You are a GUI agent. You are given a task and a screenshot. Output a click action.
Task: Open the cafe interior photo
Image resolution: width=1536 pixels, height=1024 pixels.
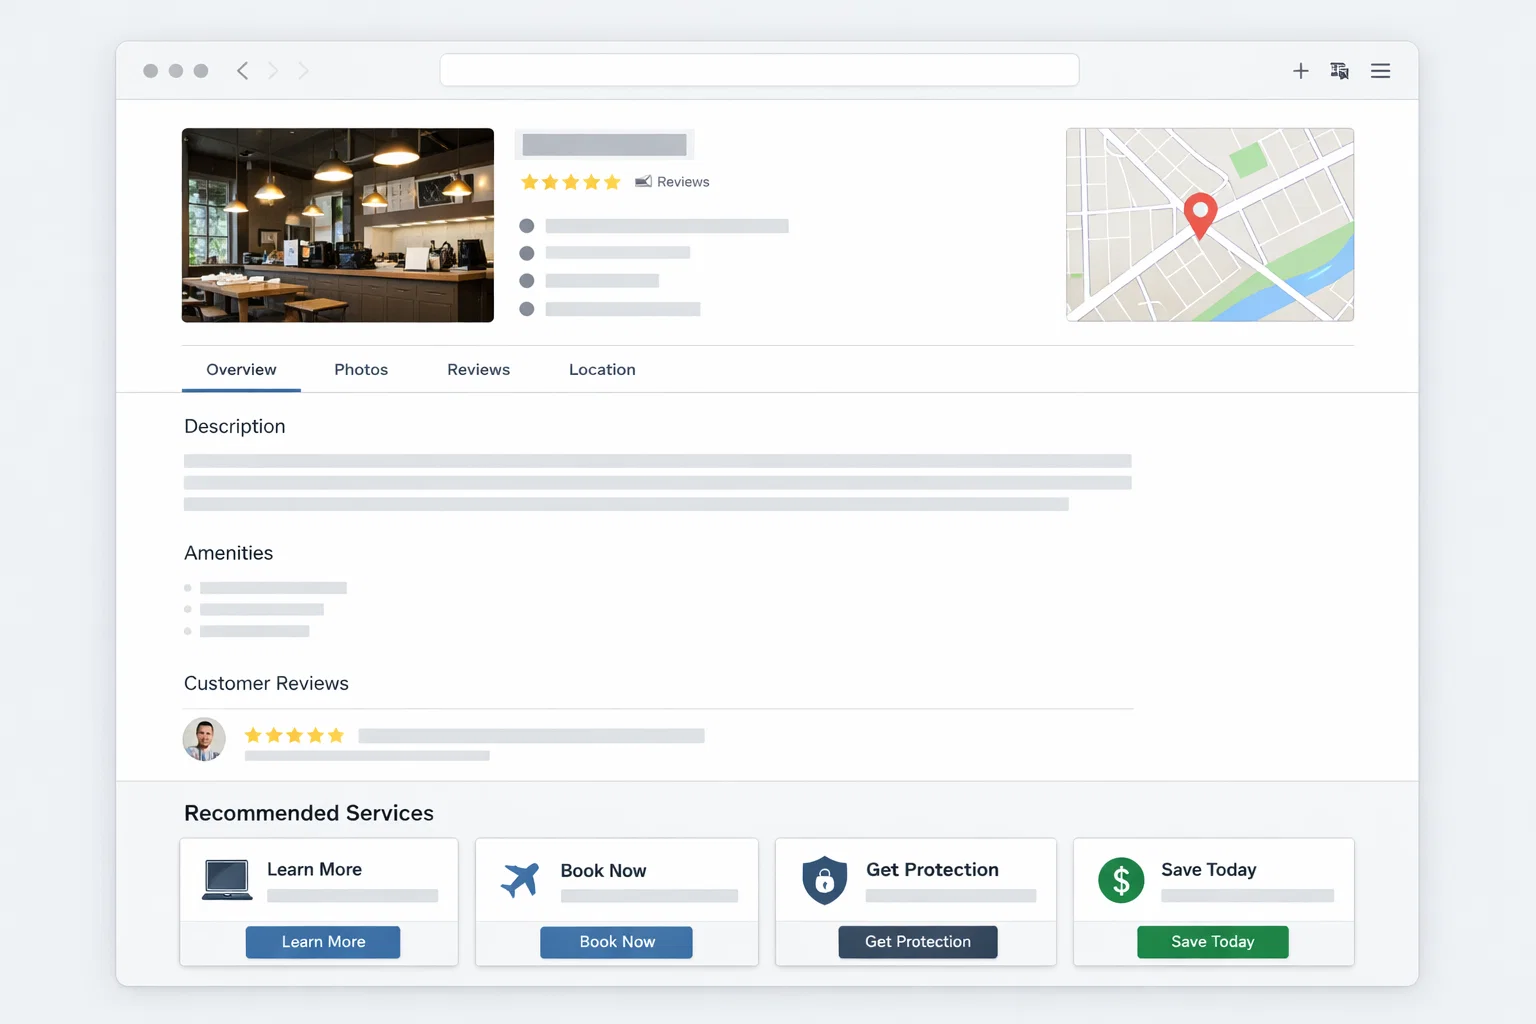[338, 225]
